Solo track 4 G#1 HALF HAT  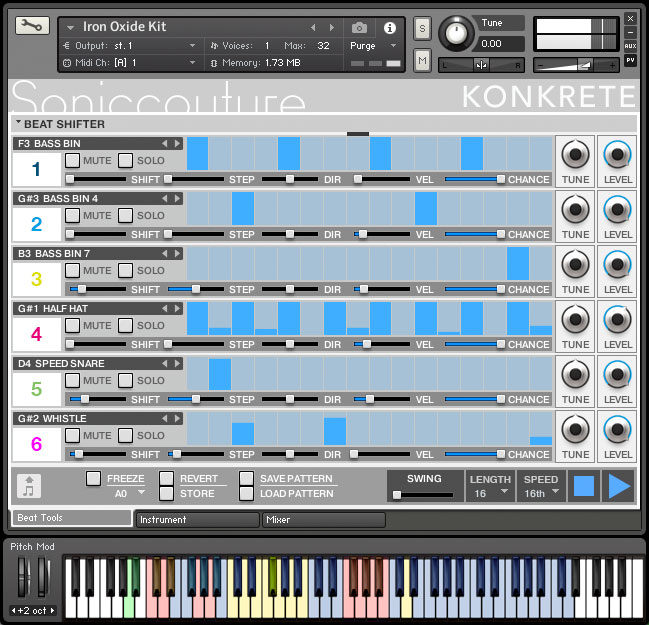(125, 325)
